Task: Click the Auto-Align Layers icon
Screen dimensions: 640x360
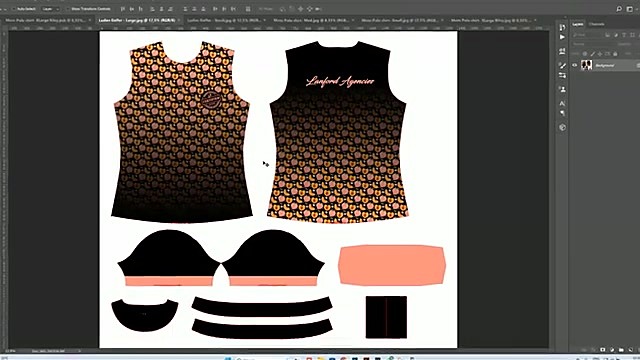Action: coord(248,9)
